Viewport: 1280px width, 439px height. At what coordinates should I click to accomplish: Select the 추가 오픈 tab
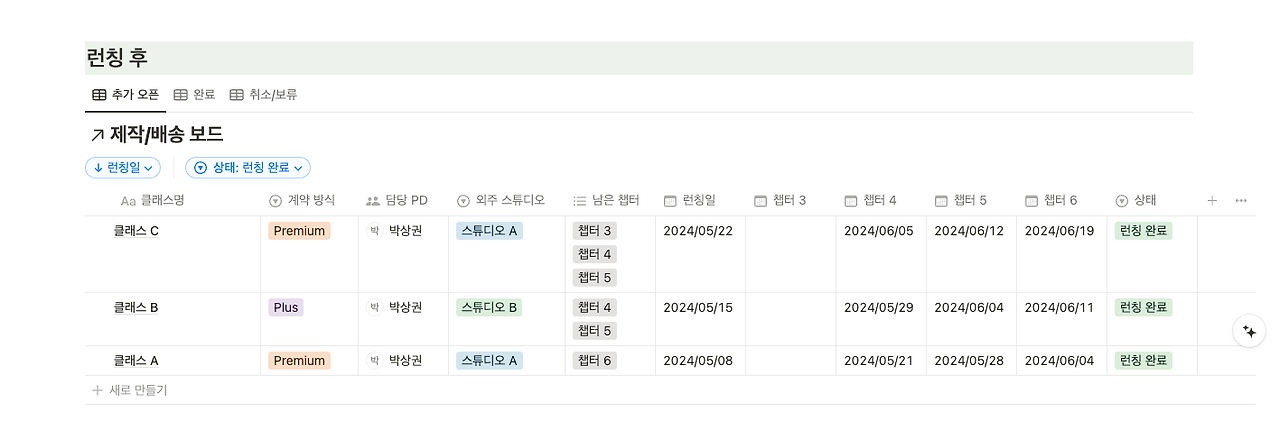click(125, 95)
